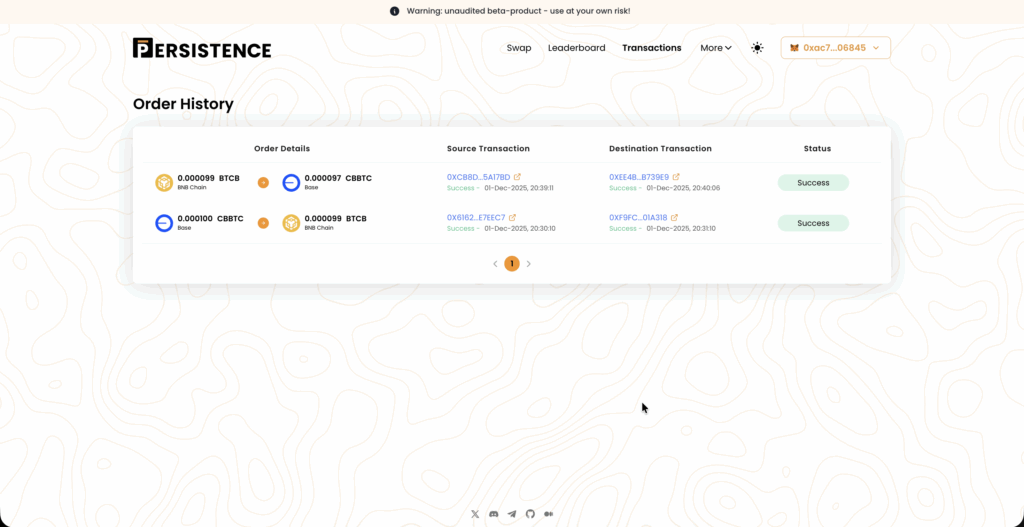Click the Persistence logo
Viewport: 1024px width, 527px height.
pos(202,48)
